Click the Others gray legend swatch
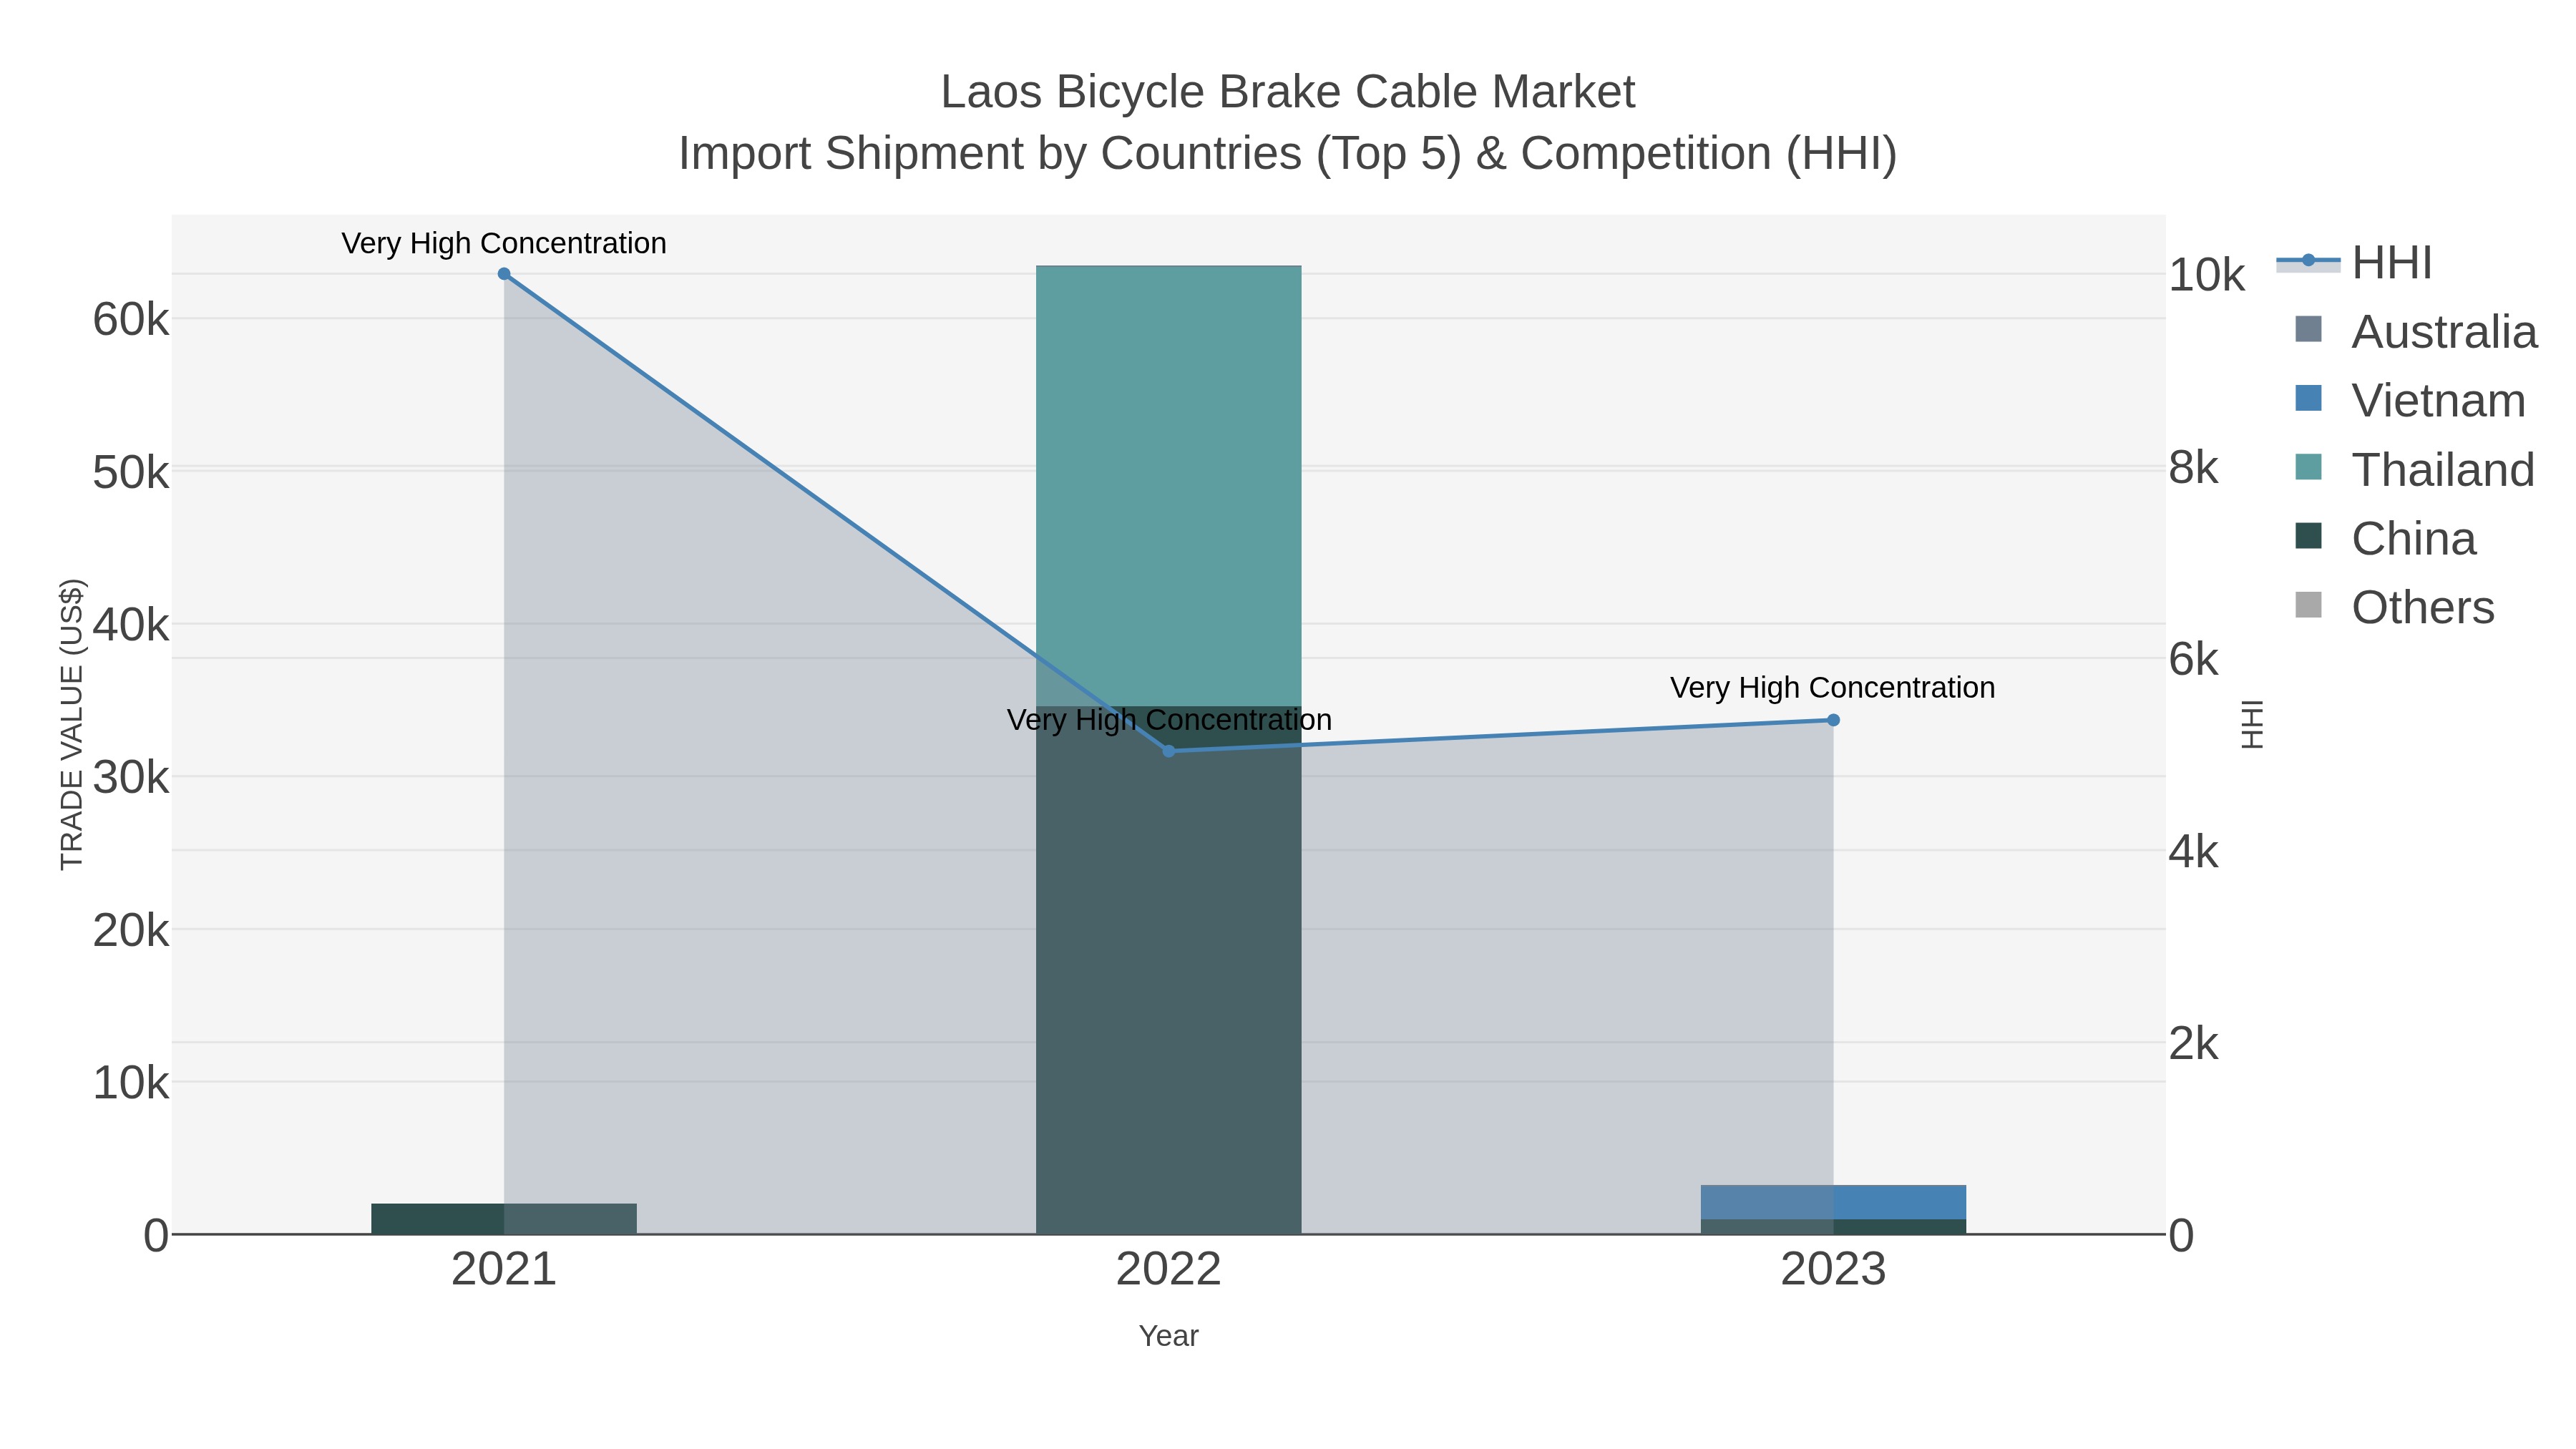 click(x=2308, y=605)
